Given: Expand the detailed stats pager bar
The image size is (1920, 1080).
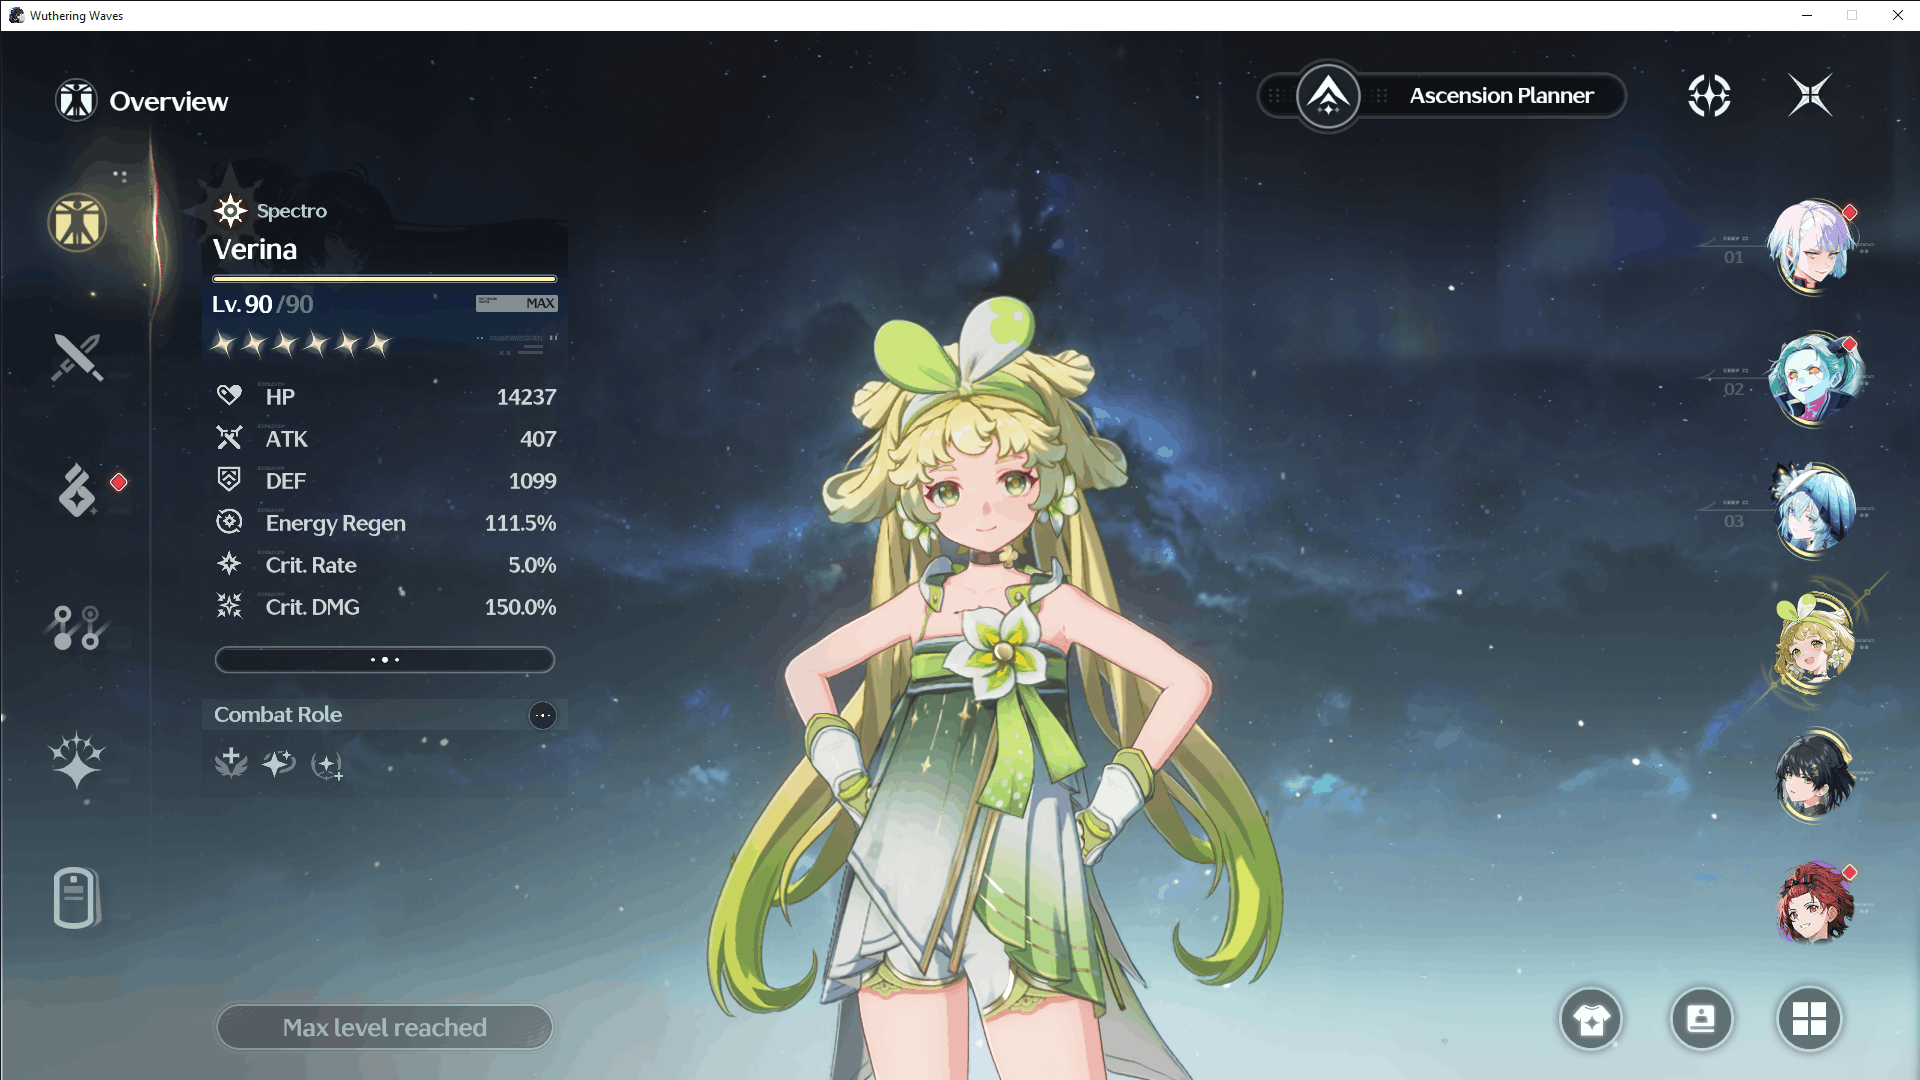Looking at the screenshot, I should click(385, 660).
